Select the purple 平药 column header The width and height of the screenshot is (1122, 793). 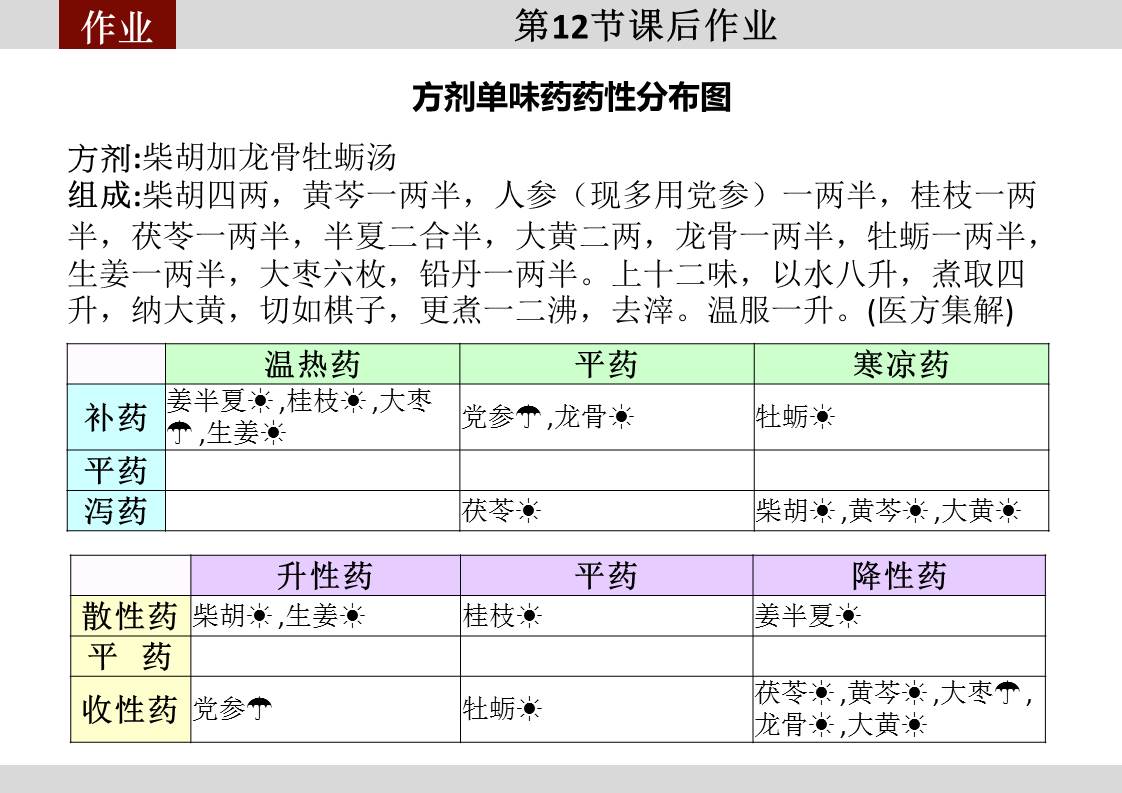606,575
